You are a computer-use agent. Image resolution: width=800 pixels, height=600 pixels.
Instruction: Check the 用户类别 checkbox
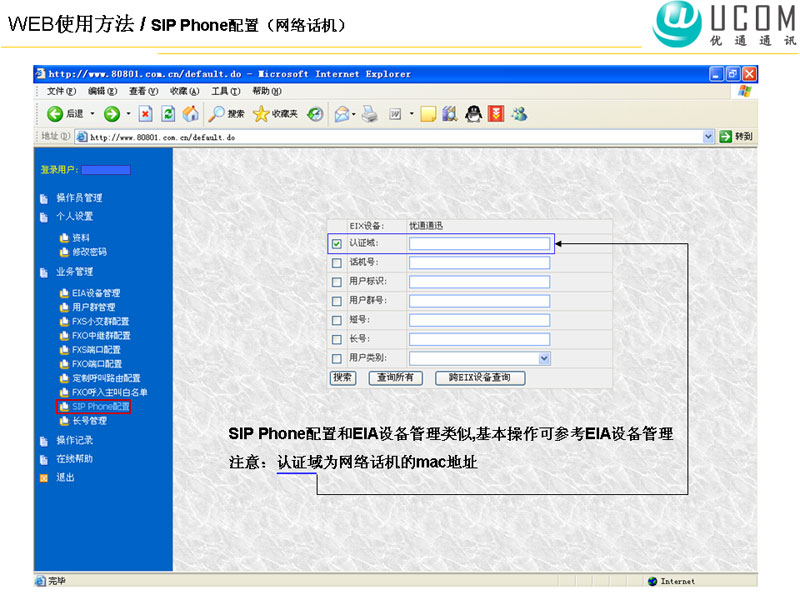337,359
